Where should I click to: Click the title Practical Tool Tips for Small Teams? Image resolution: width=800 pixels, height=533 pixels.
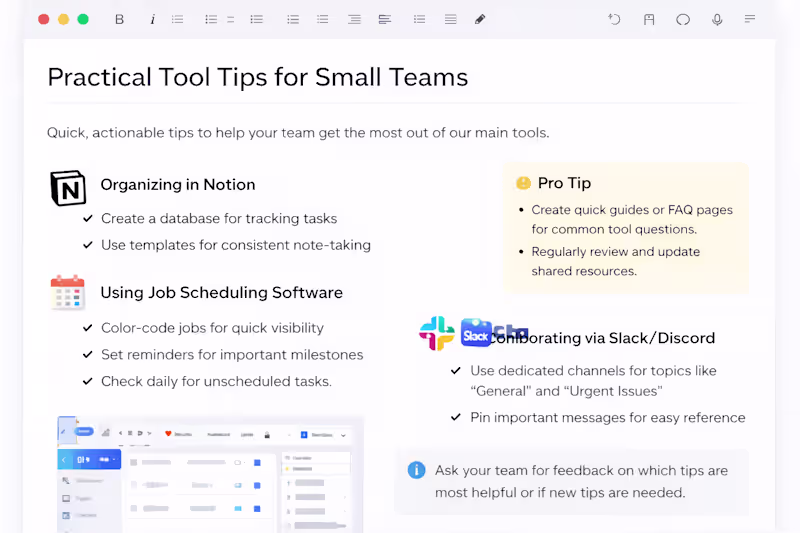(258, 78)
